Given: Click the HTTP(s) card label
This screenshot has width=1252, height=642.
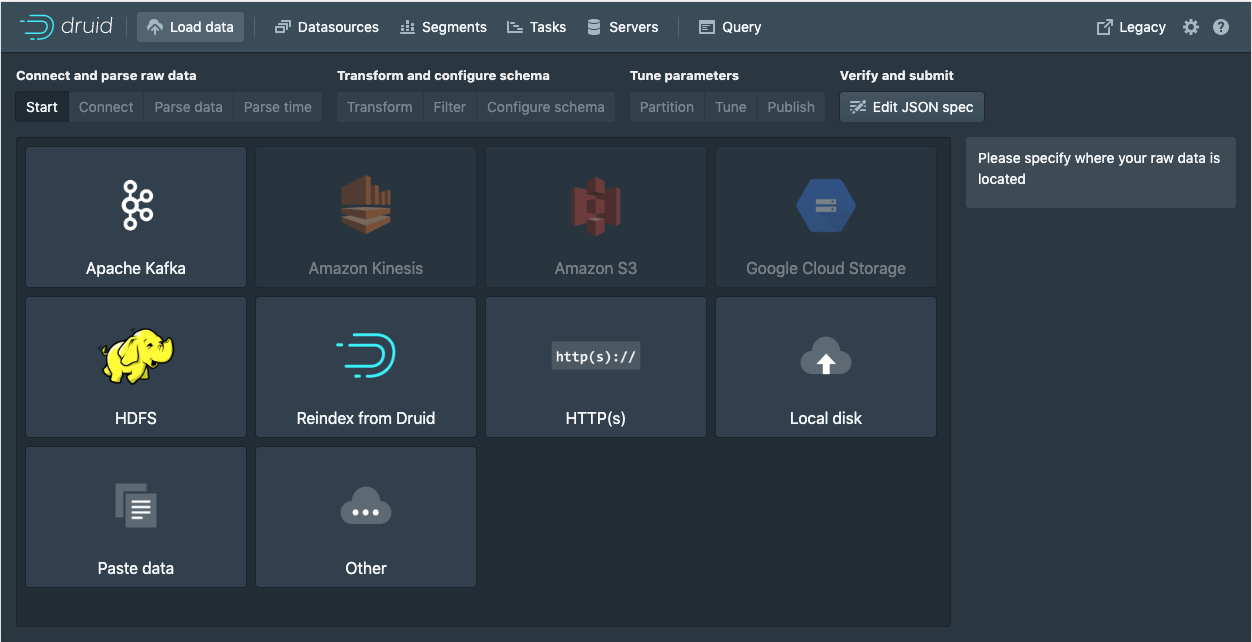Looking at the screenshot, I should point(596,418).
